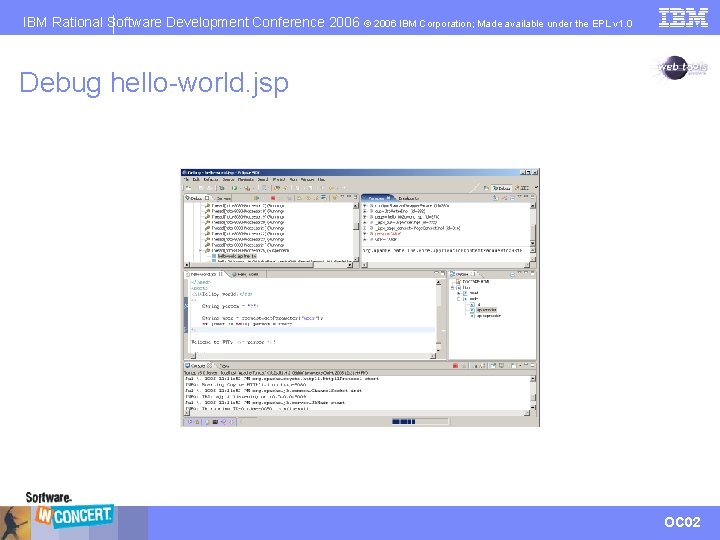
Task: Click the Variables view detail pane text
Action: click(x=443, y=251)
